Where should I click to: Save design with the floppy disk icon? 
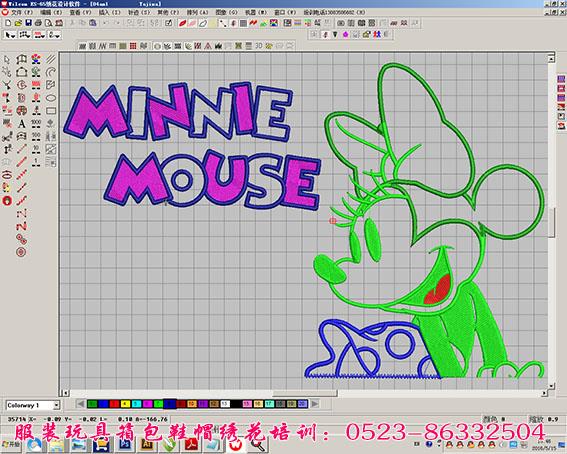tap(28, 23)
